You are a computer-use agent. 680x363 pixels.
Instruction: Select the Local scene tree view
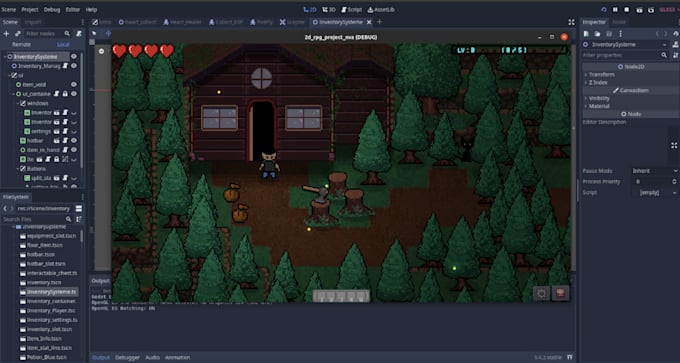pyautogui.click(x=63, y=44)
